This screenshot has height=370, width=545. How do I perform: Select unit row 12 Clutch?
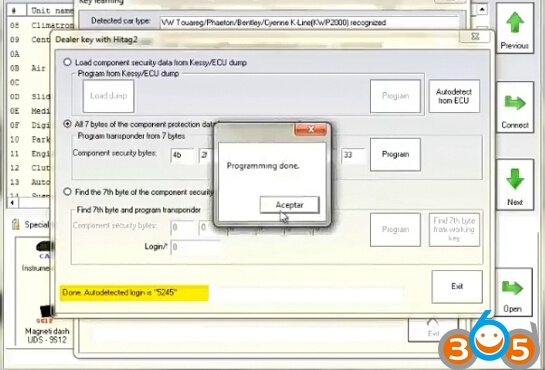coord(30,168)
